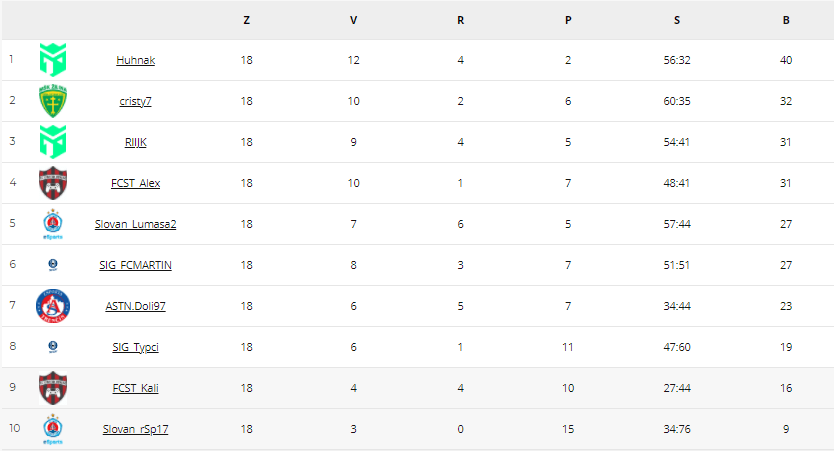Image resolution: width=834 pixels, height=451 pixels.
Task: Follow the RIIJK player link
Action: pos(136,142)
